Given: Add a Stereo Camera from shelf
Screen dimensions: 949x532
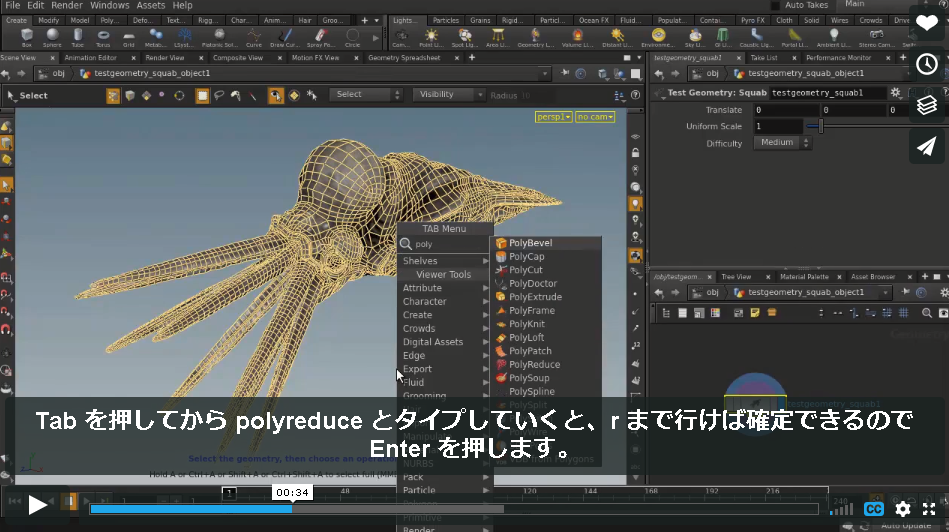Looking at the screenshot, I should coord(876,38).
